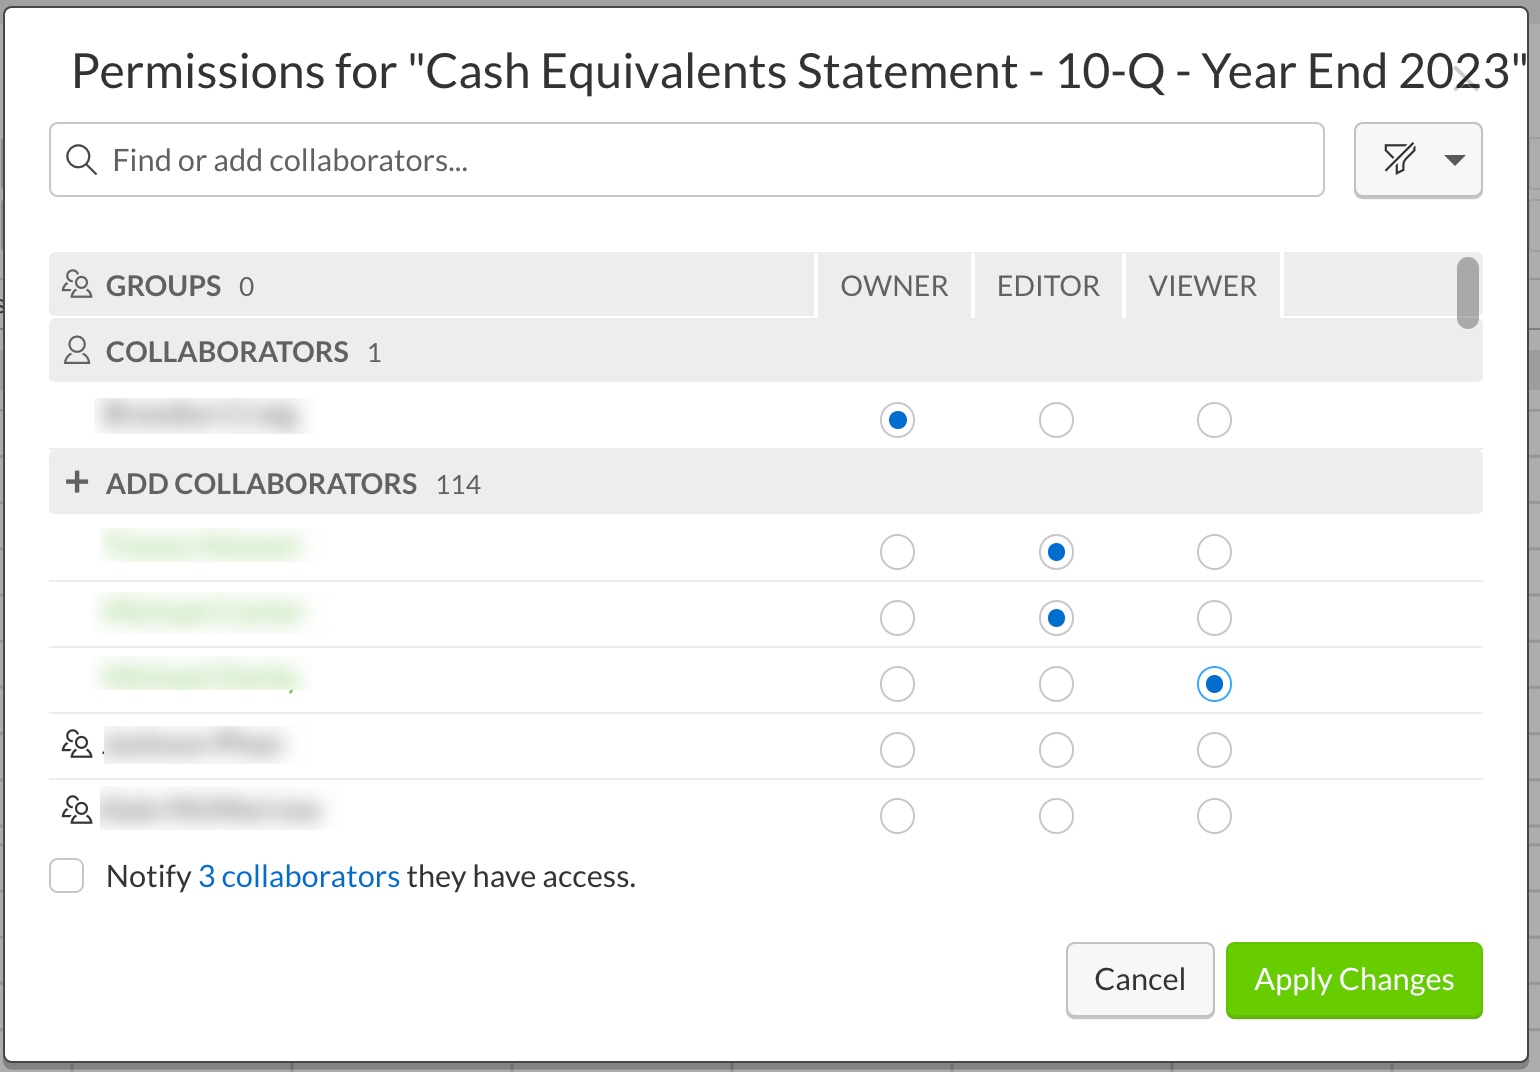Open the 3 collaborators link
The height and width of the screenshot is (1072, 1540).
click(x=299, y=877)
